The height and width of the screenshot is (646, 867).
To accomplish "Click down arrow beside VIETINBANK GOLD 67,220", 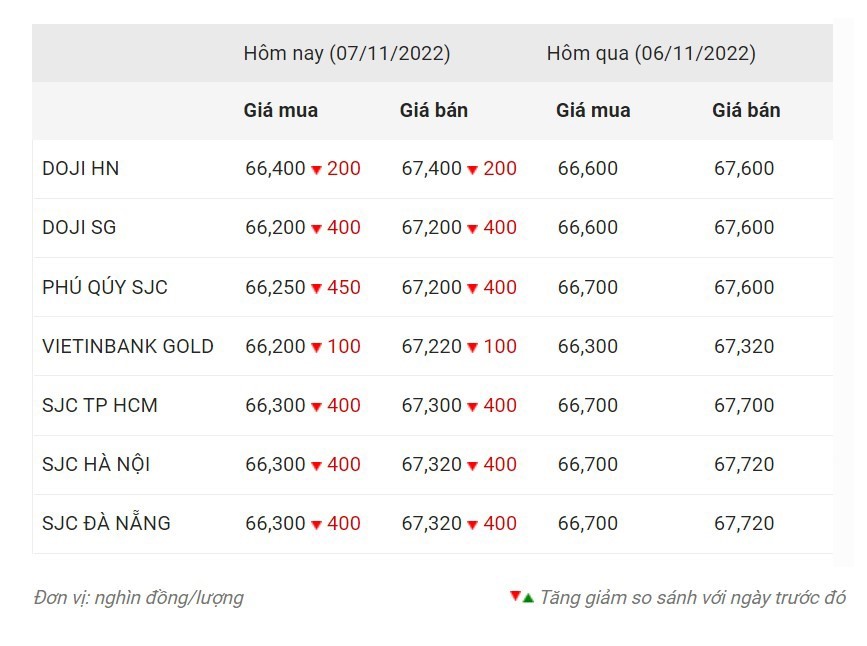I will 472,348.
